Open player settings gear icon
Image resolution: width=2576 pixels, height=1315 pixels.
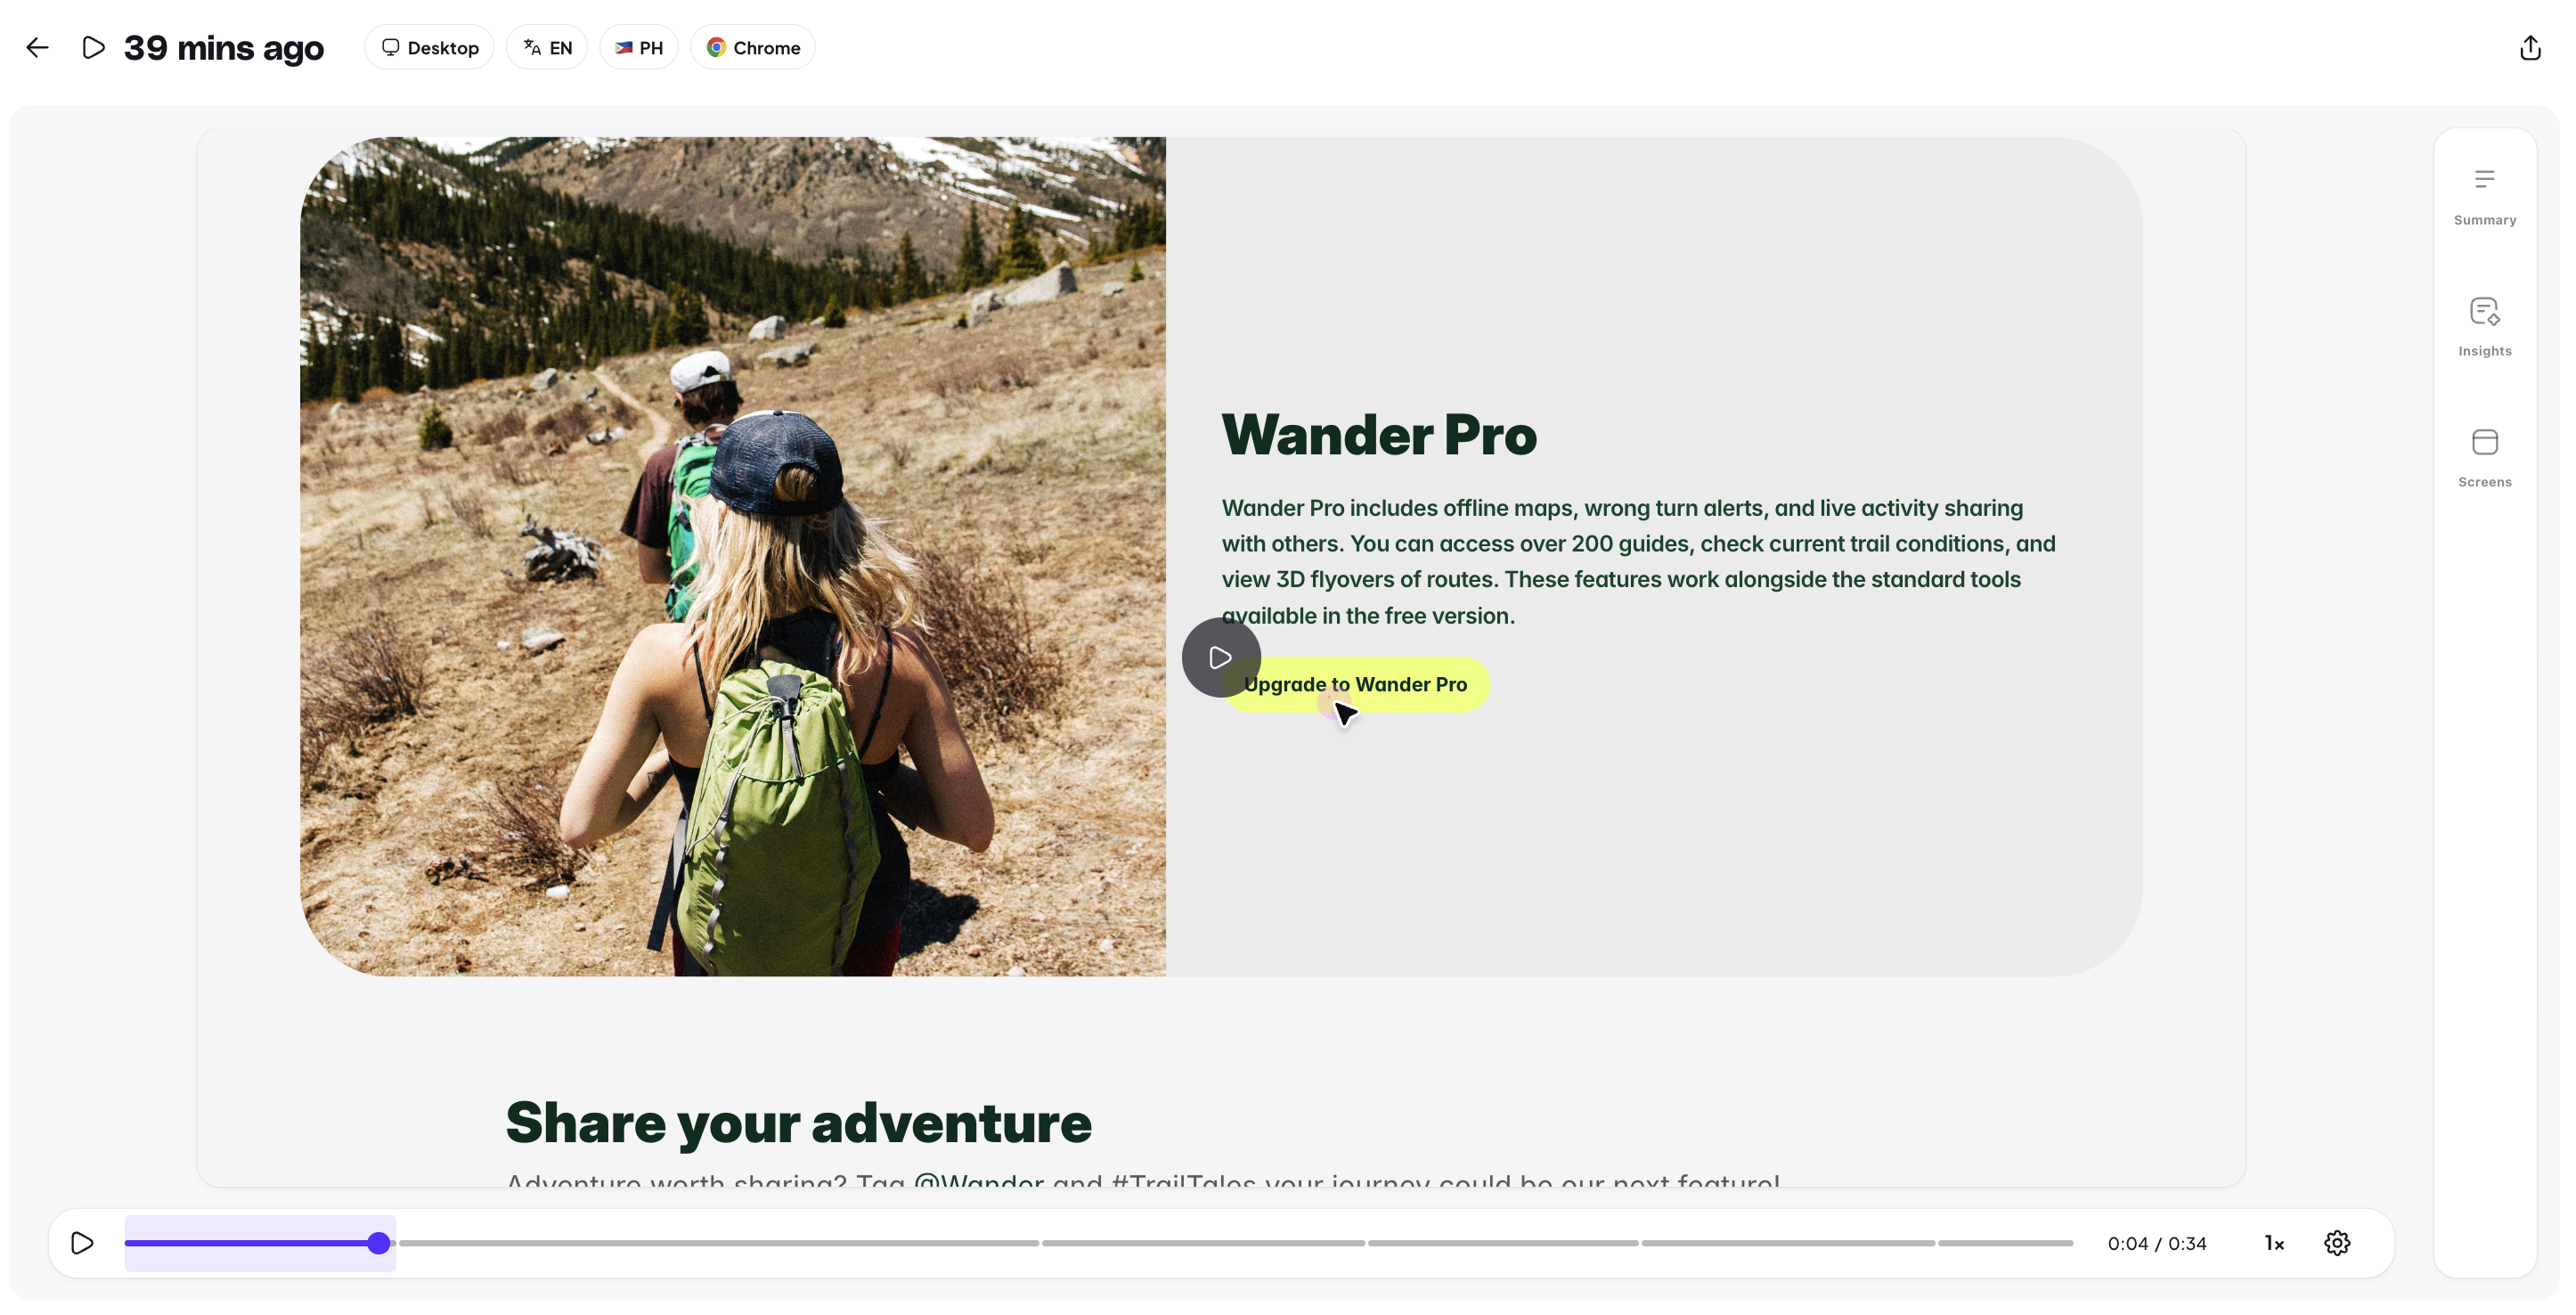[2336, 1242]
